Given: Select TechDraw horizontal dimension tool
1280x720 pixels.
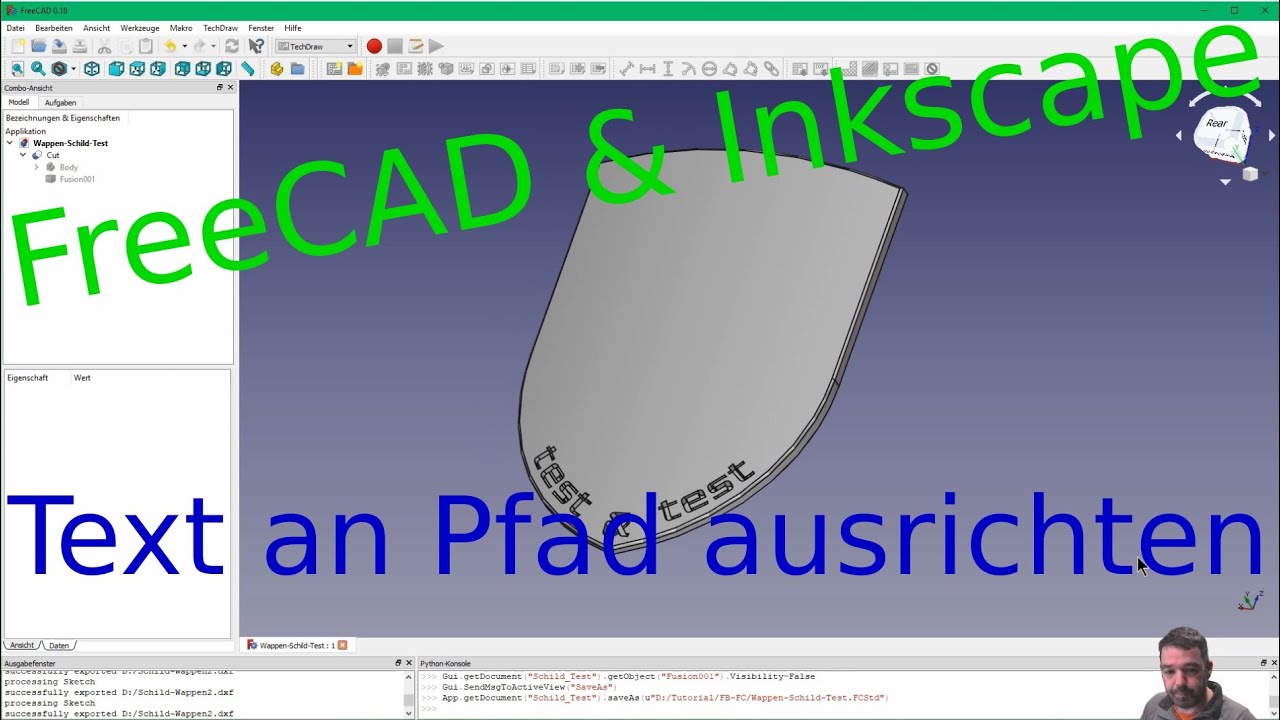Looking at the screenshot, I should 647,69.
